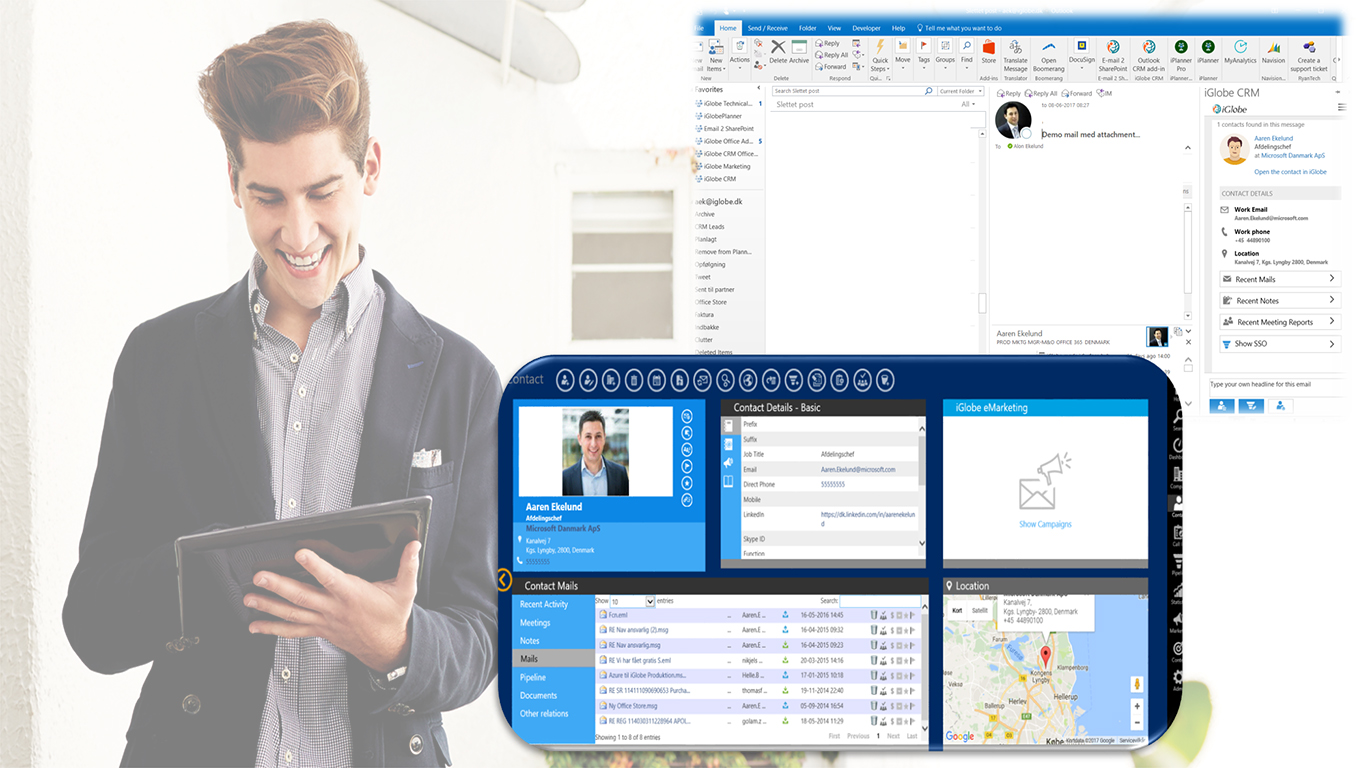Click the Archive icon in Outlook ribbon
This screenshot has width=1366, height=768.
pyautogui.click(x=799, y=47)
